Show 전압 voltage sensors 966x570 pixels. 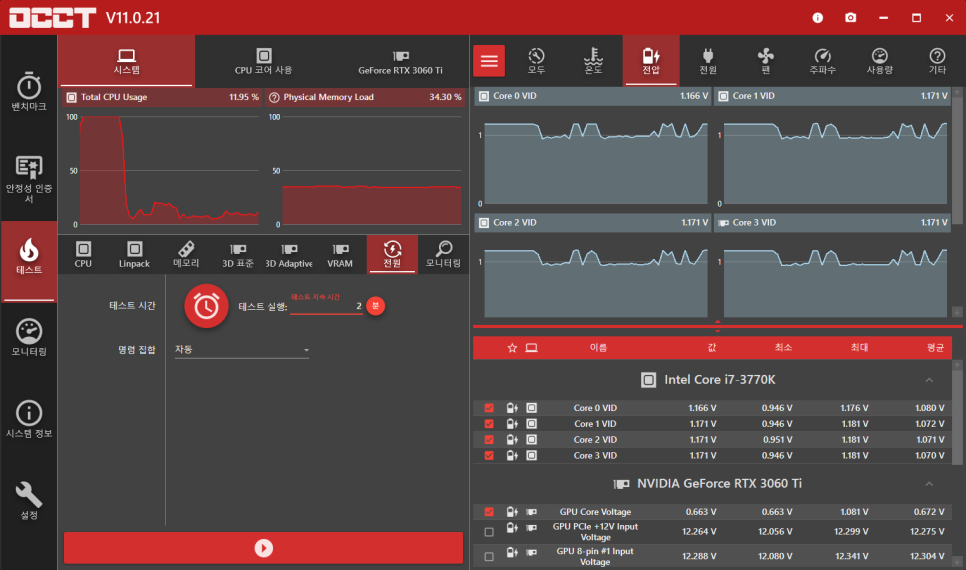coord(651,61)
